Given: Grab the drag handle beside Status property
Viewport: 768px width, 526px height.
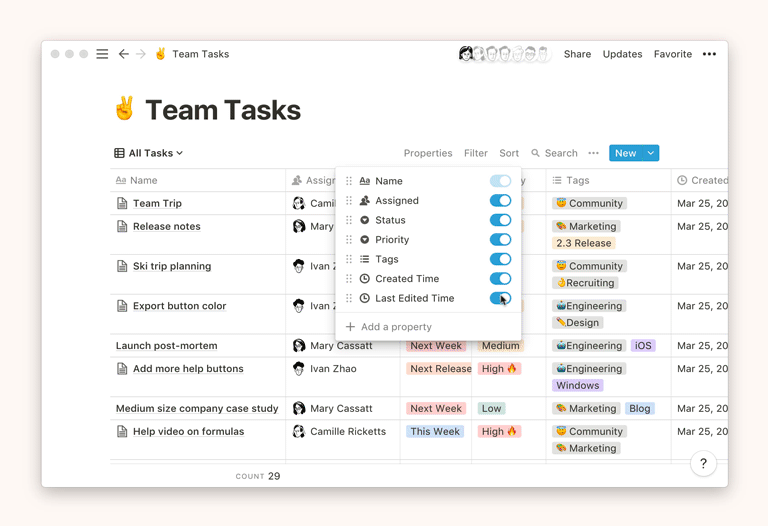Looking at the screenshot, I should (349, 220).
